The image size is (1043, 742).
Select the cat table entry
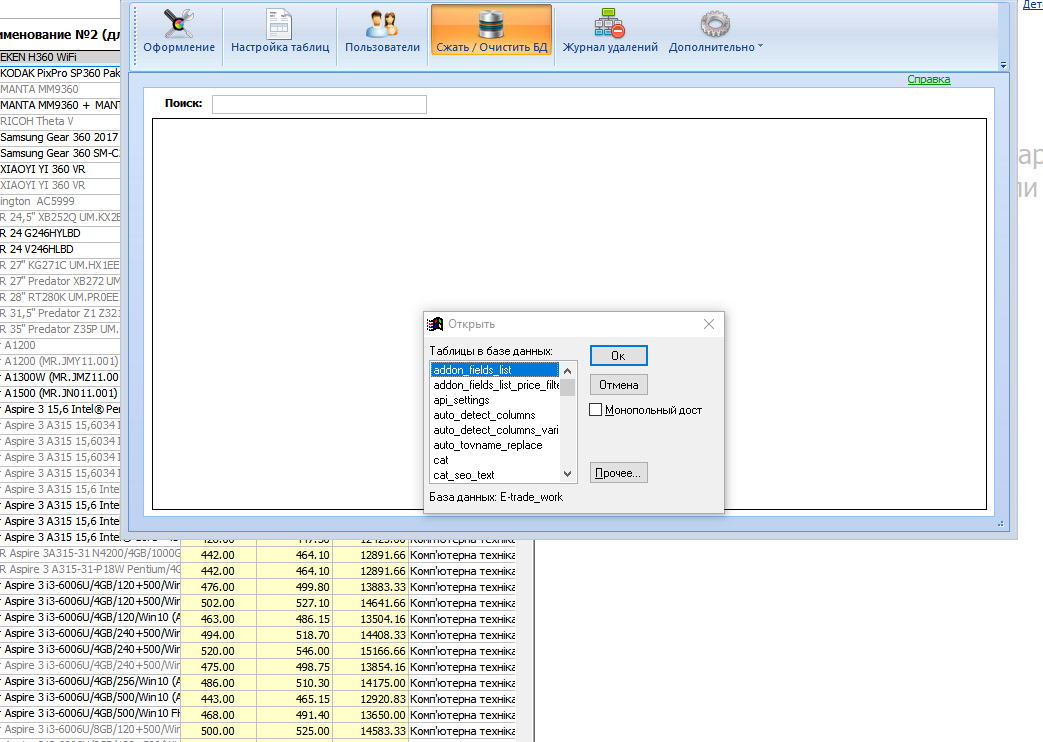pyautogui.click(x=495, y=460)
